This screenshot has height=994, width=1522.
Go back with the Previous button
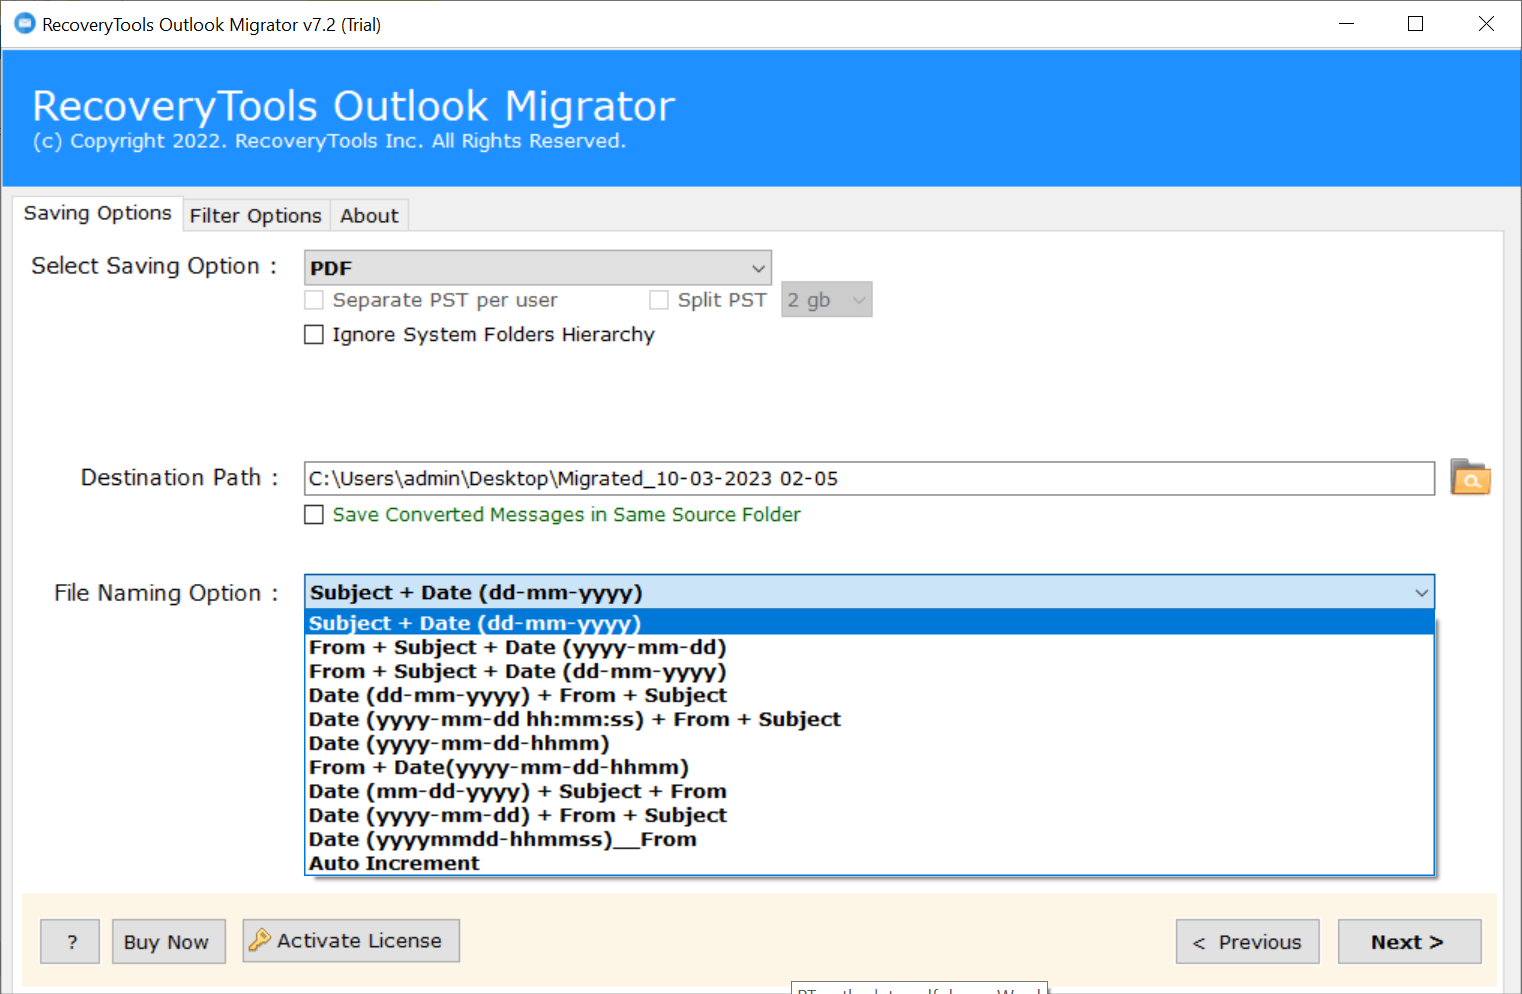(x=1248, y=941)
